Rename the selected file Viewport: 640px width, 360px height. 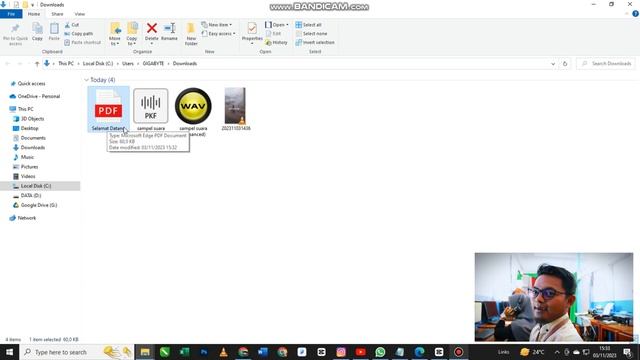[169, 32]
